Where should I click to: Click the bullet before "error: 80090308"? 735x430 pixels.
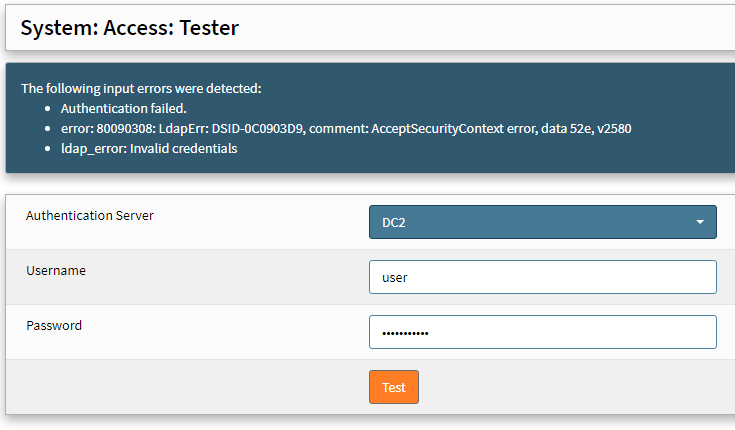49,128
